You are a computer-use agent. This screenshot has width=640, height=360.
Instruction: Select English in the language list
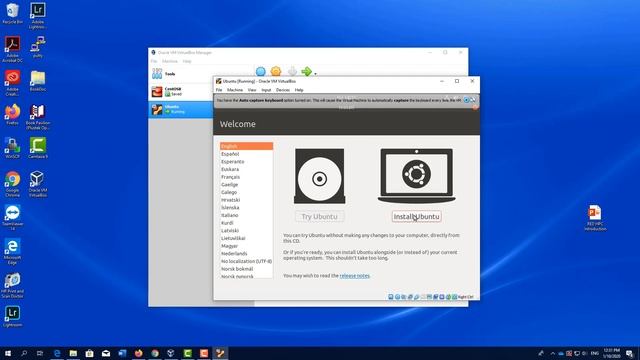coord(246,146)
